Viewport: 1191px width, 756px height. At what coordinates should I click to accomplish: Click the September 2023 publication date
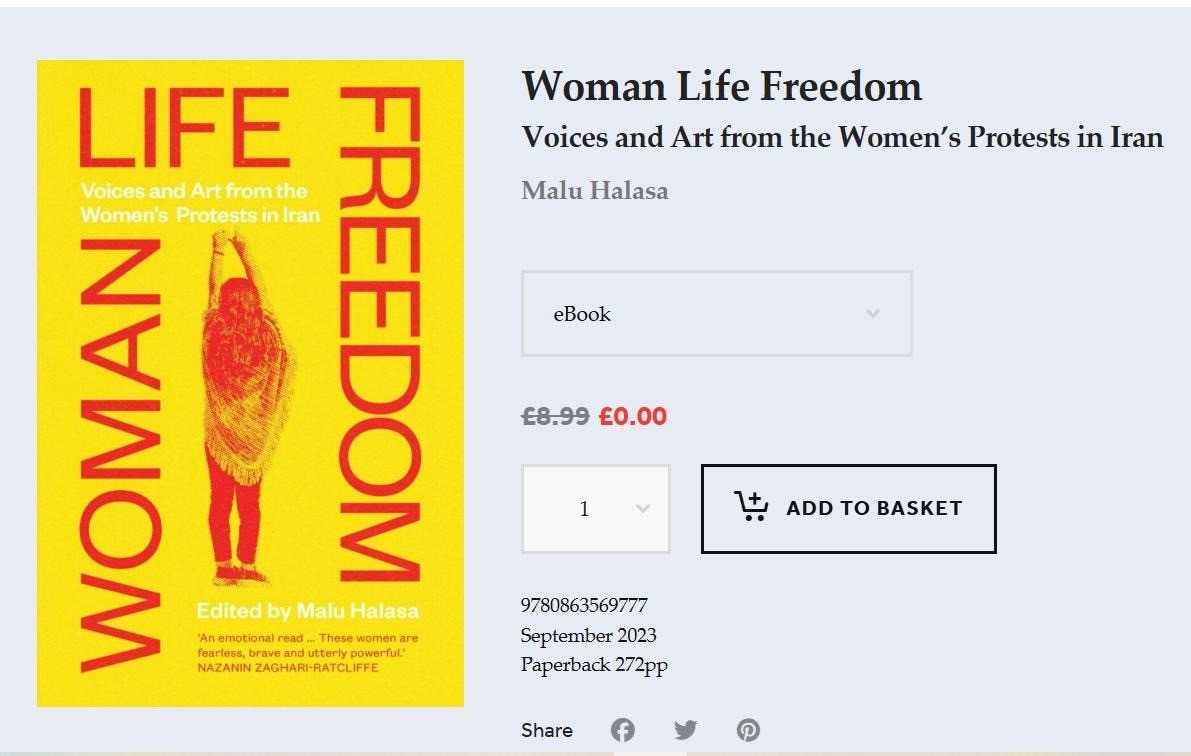588,635
